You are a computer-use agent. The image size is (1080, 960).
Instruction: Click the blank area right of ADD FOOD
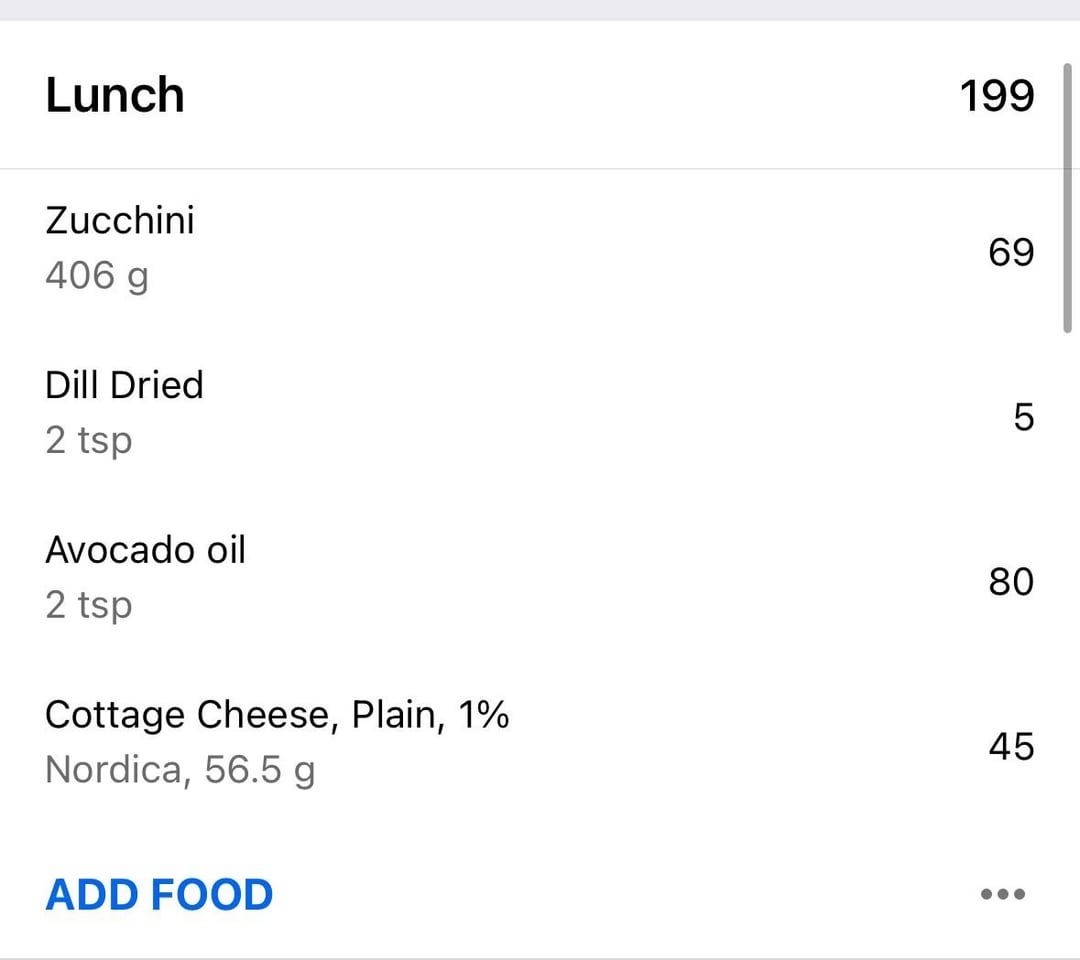[620, 894]
